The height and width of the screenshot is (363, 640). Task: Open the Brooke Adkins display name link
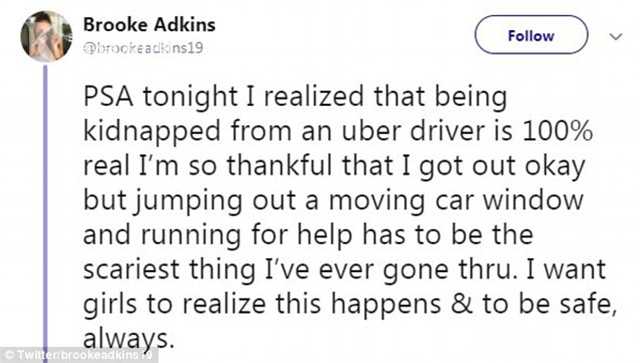coord(149,25)
